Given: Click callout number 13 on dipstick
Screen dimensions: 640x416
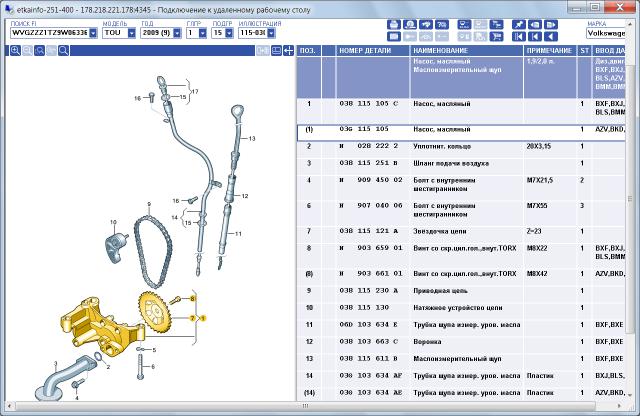Looking at the screenshot, I should coord(252,139).
